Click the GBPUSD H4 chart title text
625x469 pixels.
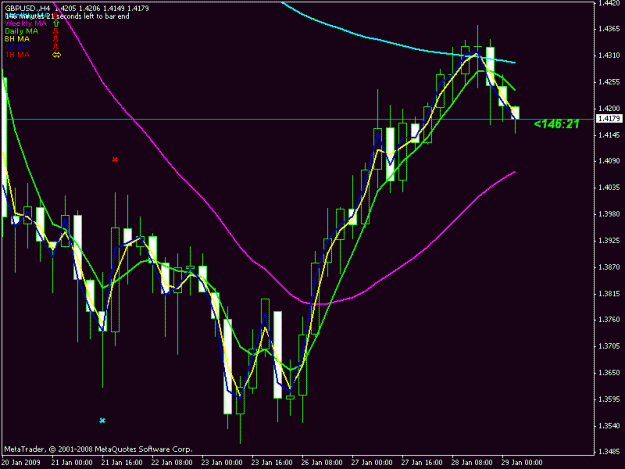[x=27, y=8]
